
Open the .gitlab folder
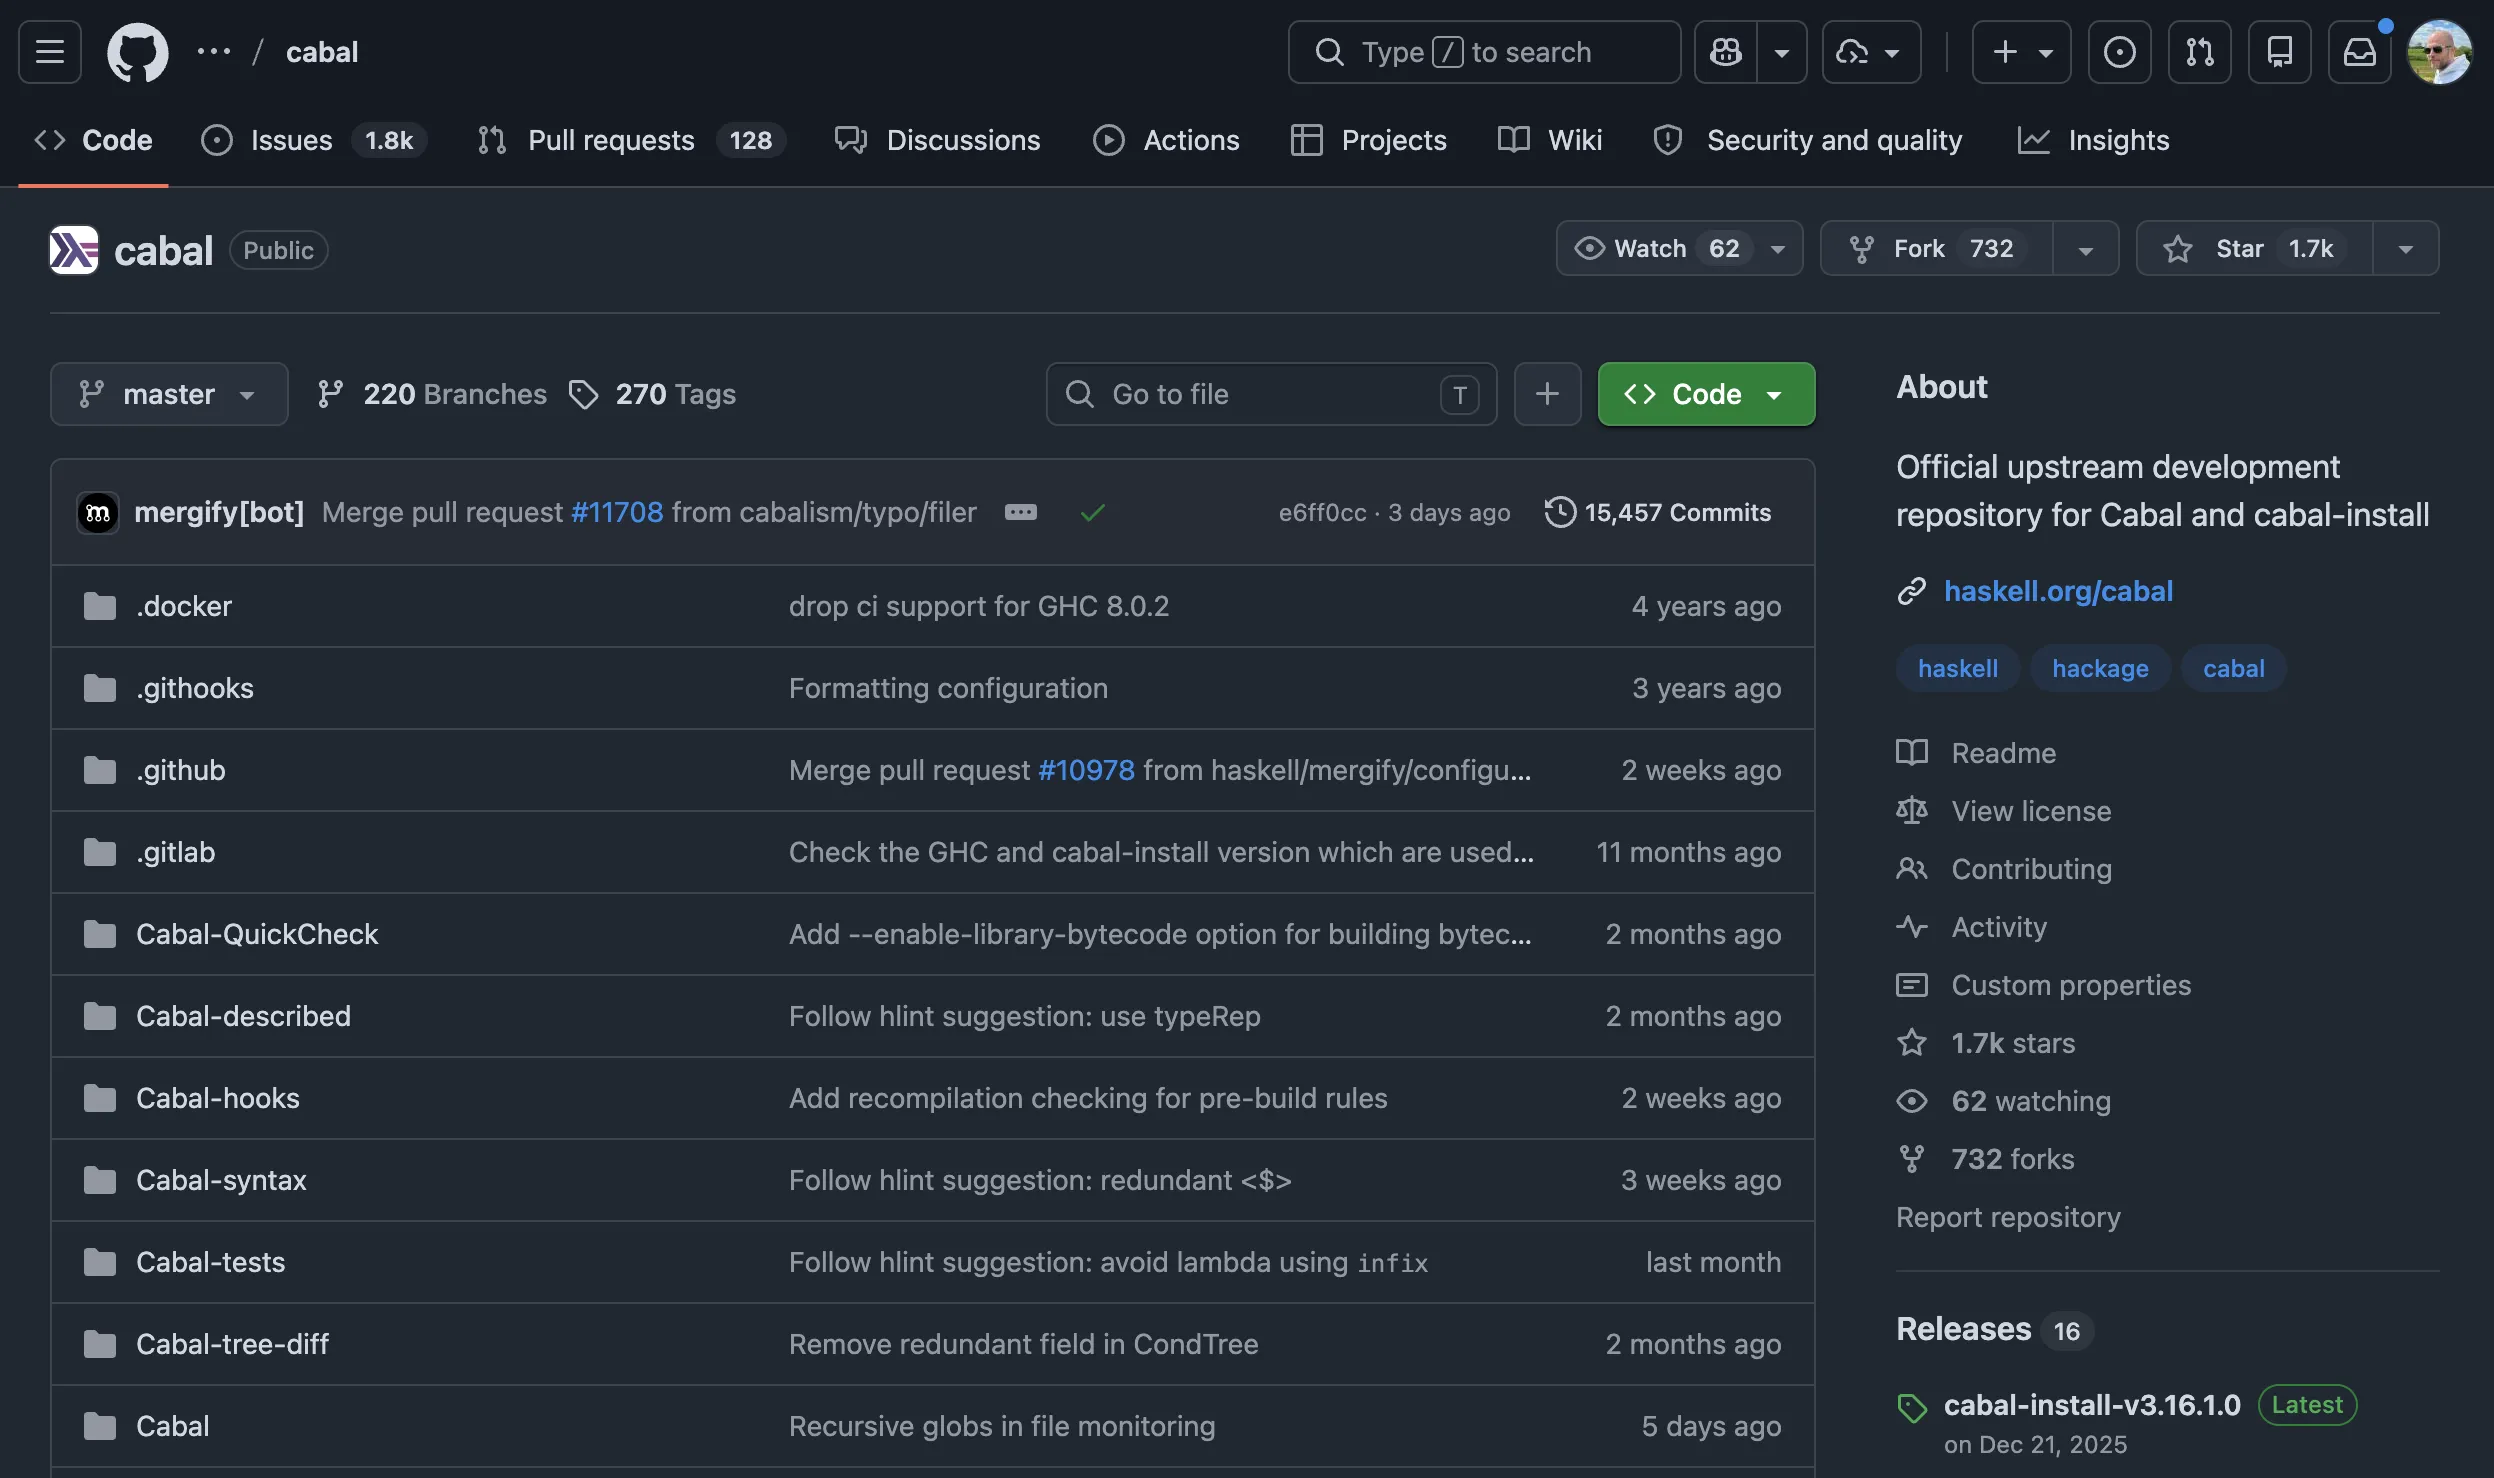pos(176,852)
